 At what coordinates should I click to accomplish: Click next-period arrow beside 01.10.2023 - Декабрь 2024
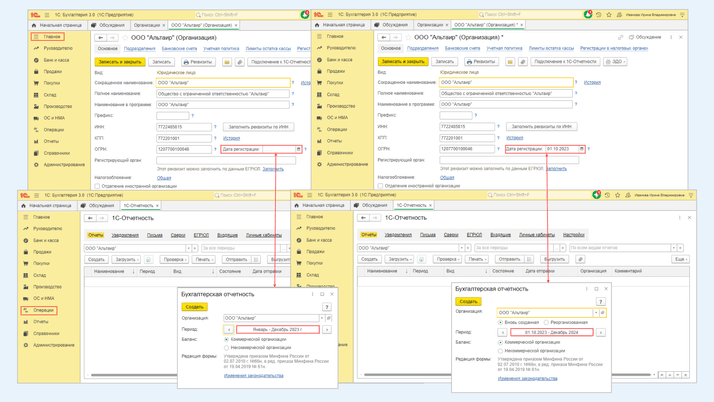coord(601,332)
